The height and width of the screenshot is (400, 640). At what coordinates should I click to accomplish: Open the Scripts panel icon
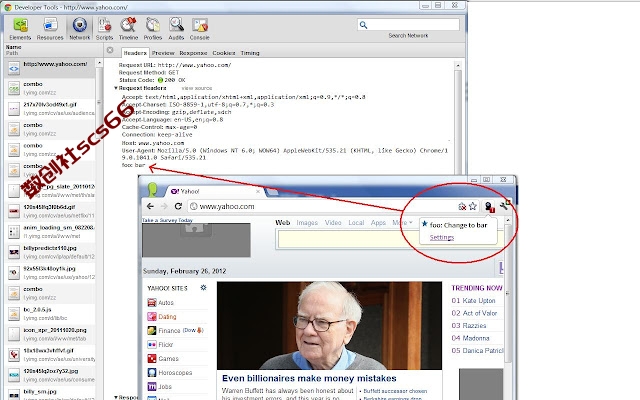tap(104, 29)
